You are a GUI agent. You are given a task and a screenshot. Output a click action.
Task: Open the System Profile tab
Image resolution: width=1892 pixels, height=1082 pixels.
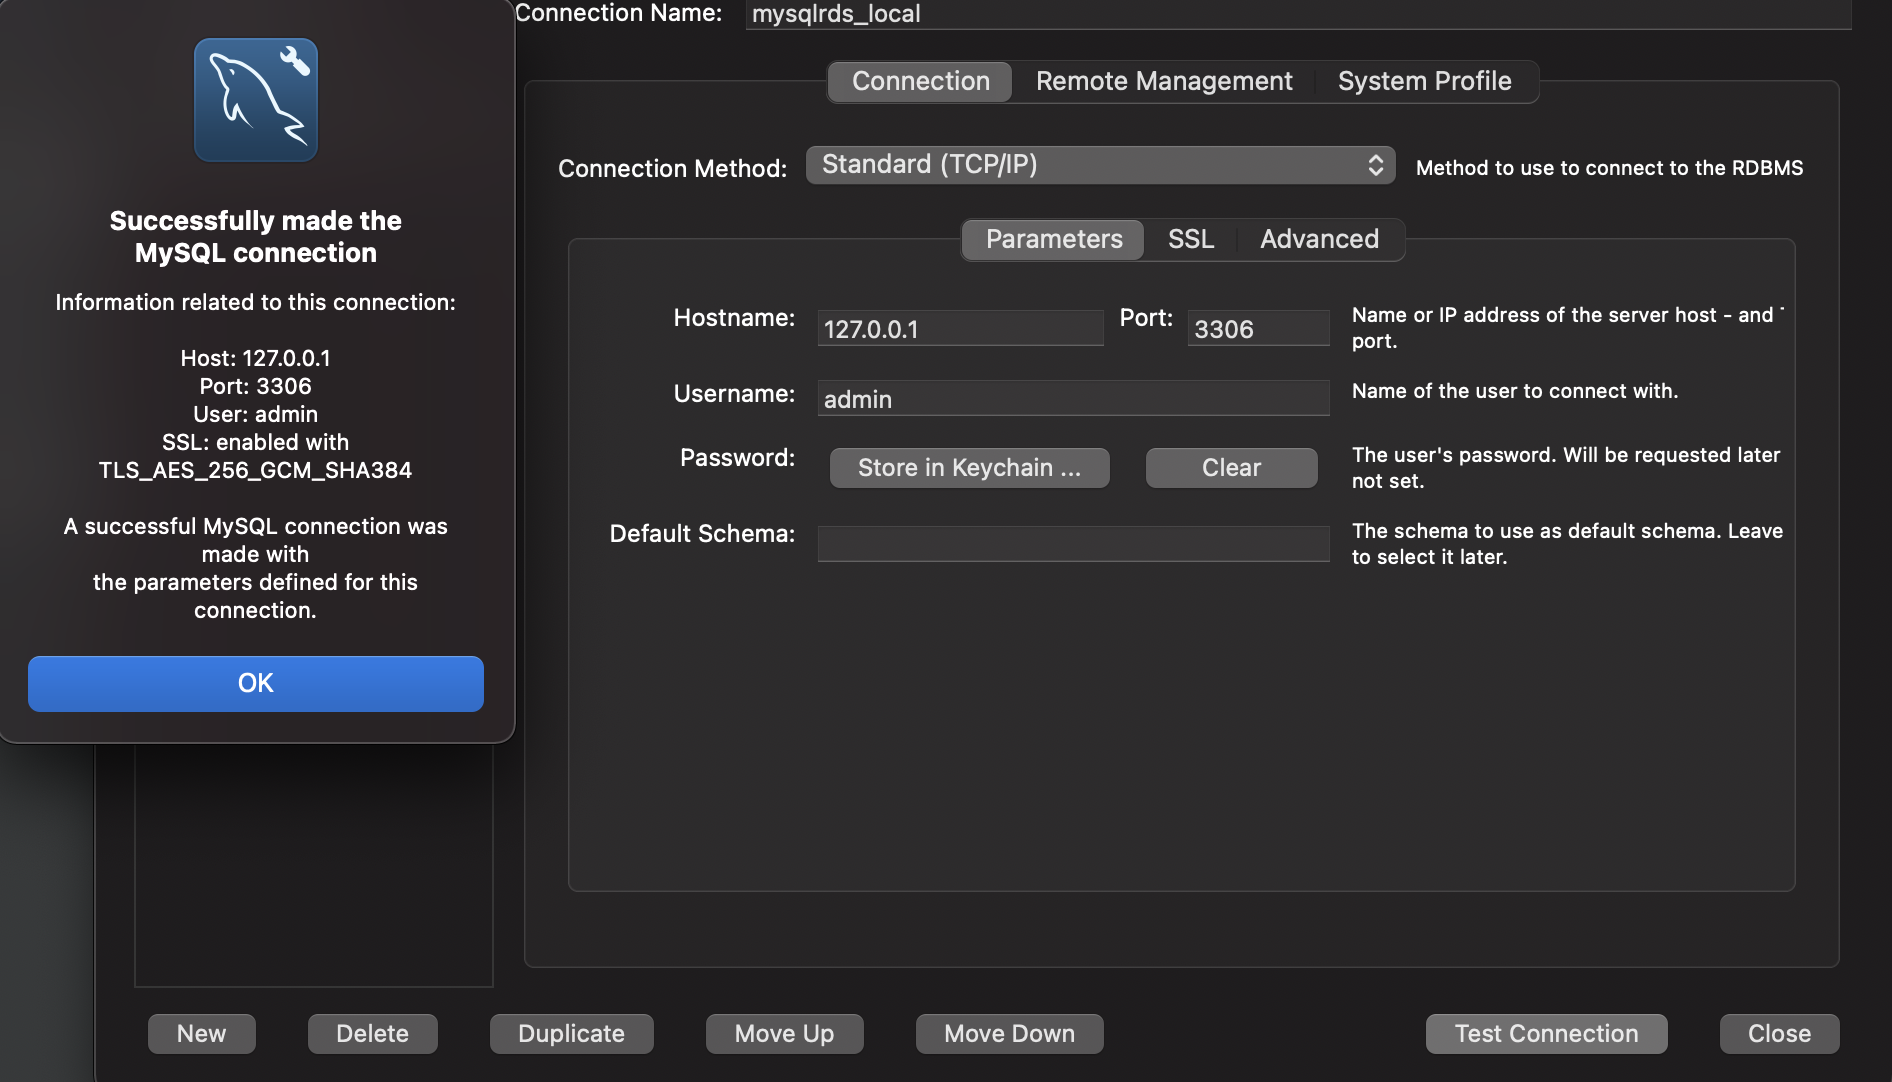(1424, 81)
